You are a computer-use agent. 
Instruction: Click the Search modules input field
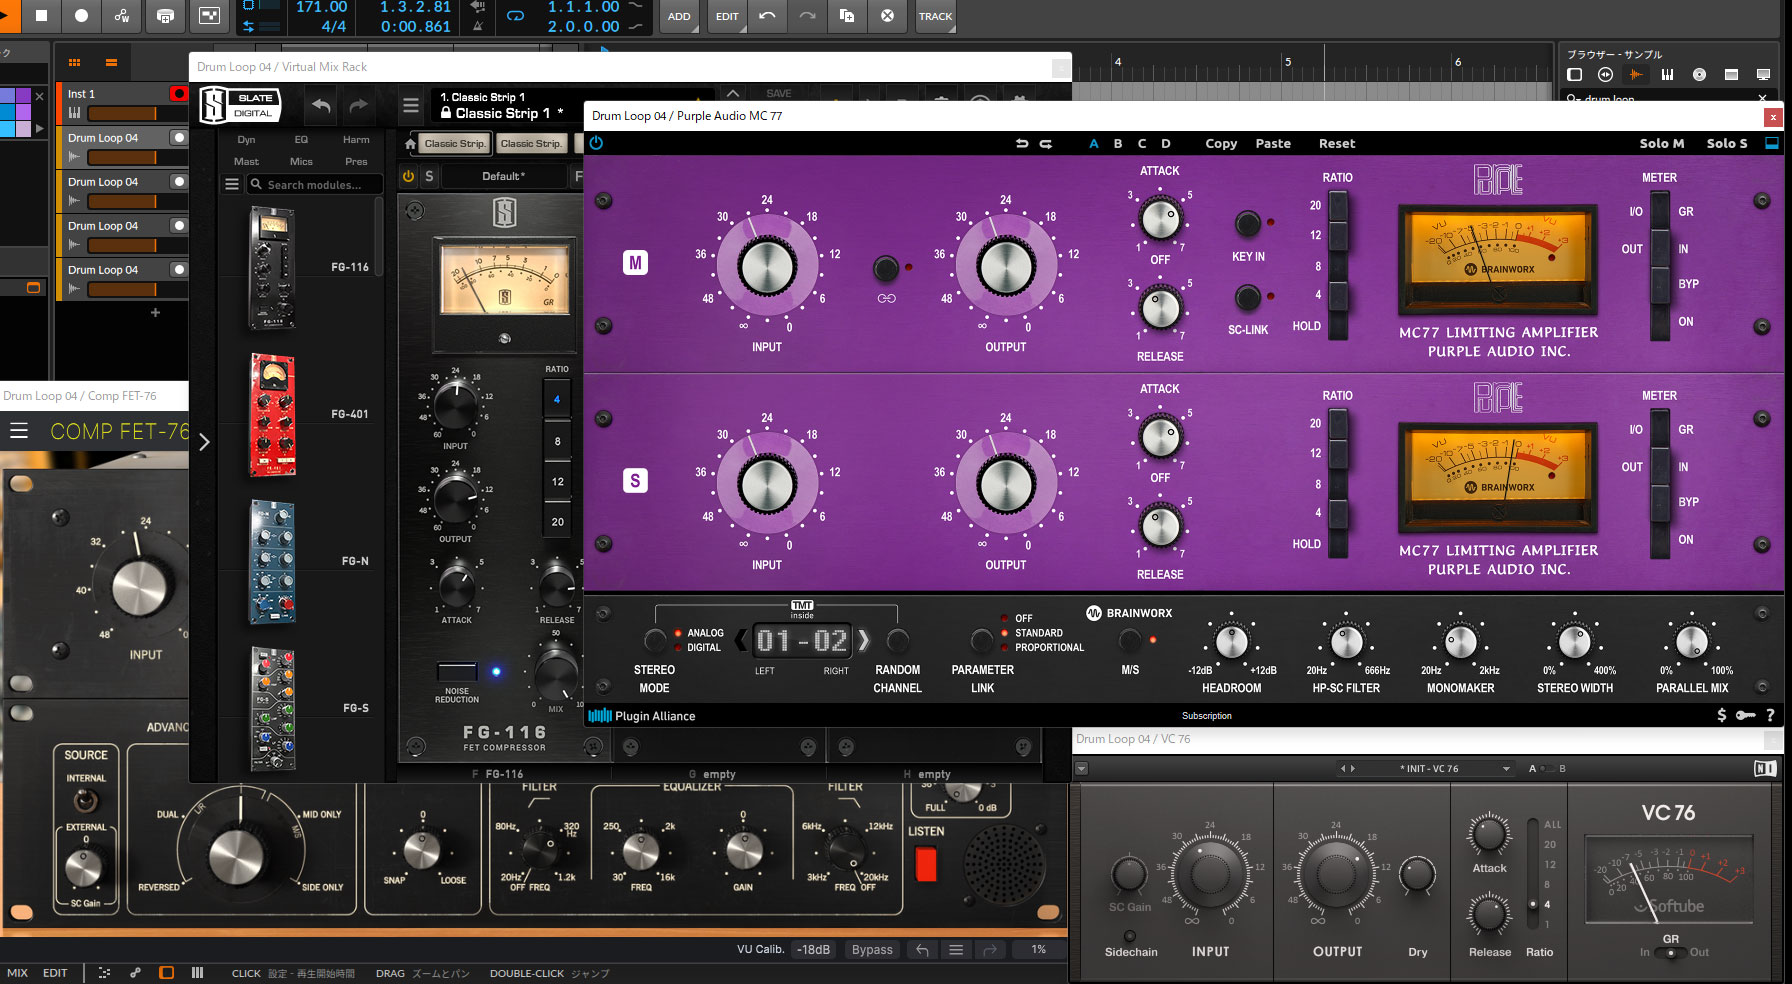(315, 184)
